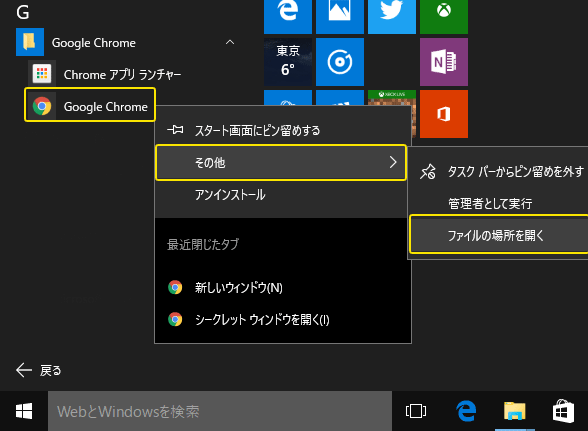Open シークレット ウィンドウを開く(I)

[x=283, y=320]
